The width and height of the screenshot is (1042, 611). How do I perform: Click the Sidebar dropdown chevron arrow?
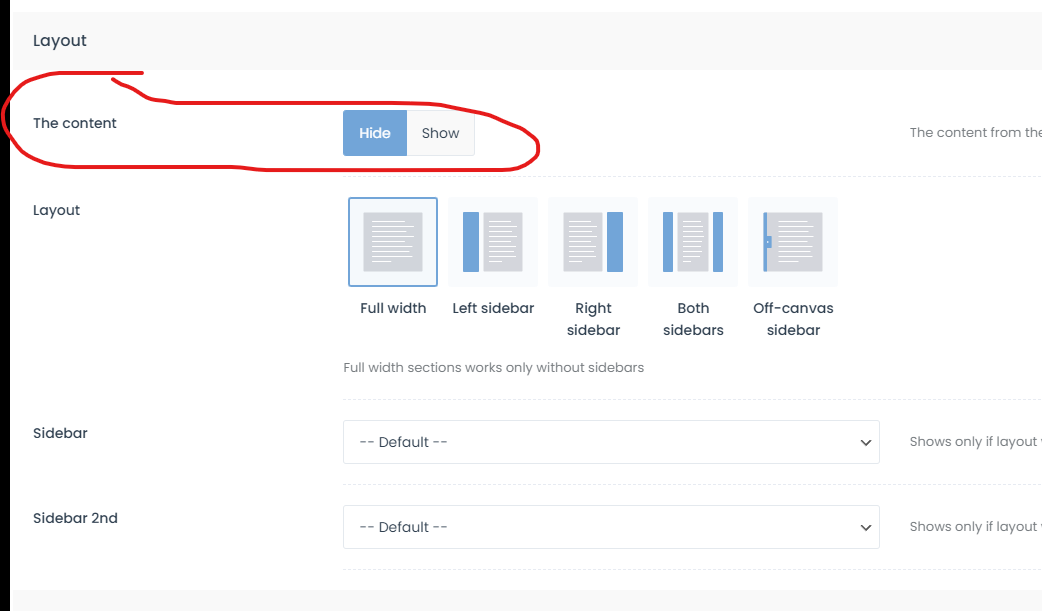pos(866,443)
